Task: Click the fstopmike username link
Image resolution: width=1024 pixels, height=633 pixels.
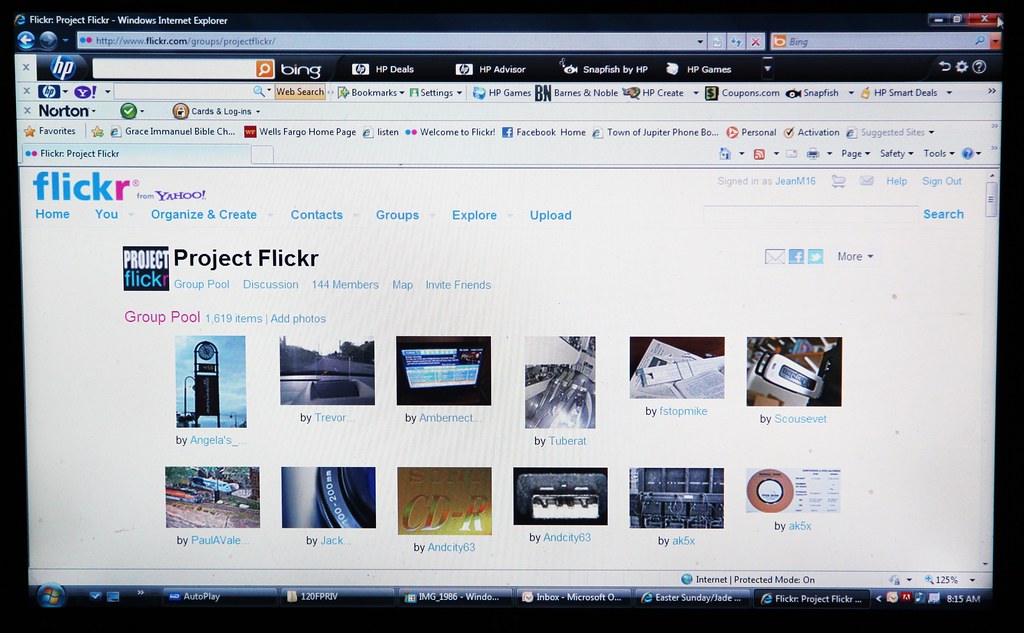Action: tap(683, 411)
